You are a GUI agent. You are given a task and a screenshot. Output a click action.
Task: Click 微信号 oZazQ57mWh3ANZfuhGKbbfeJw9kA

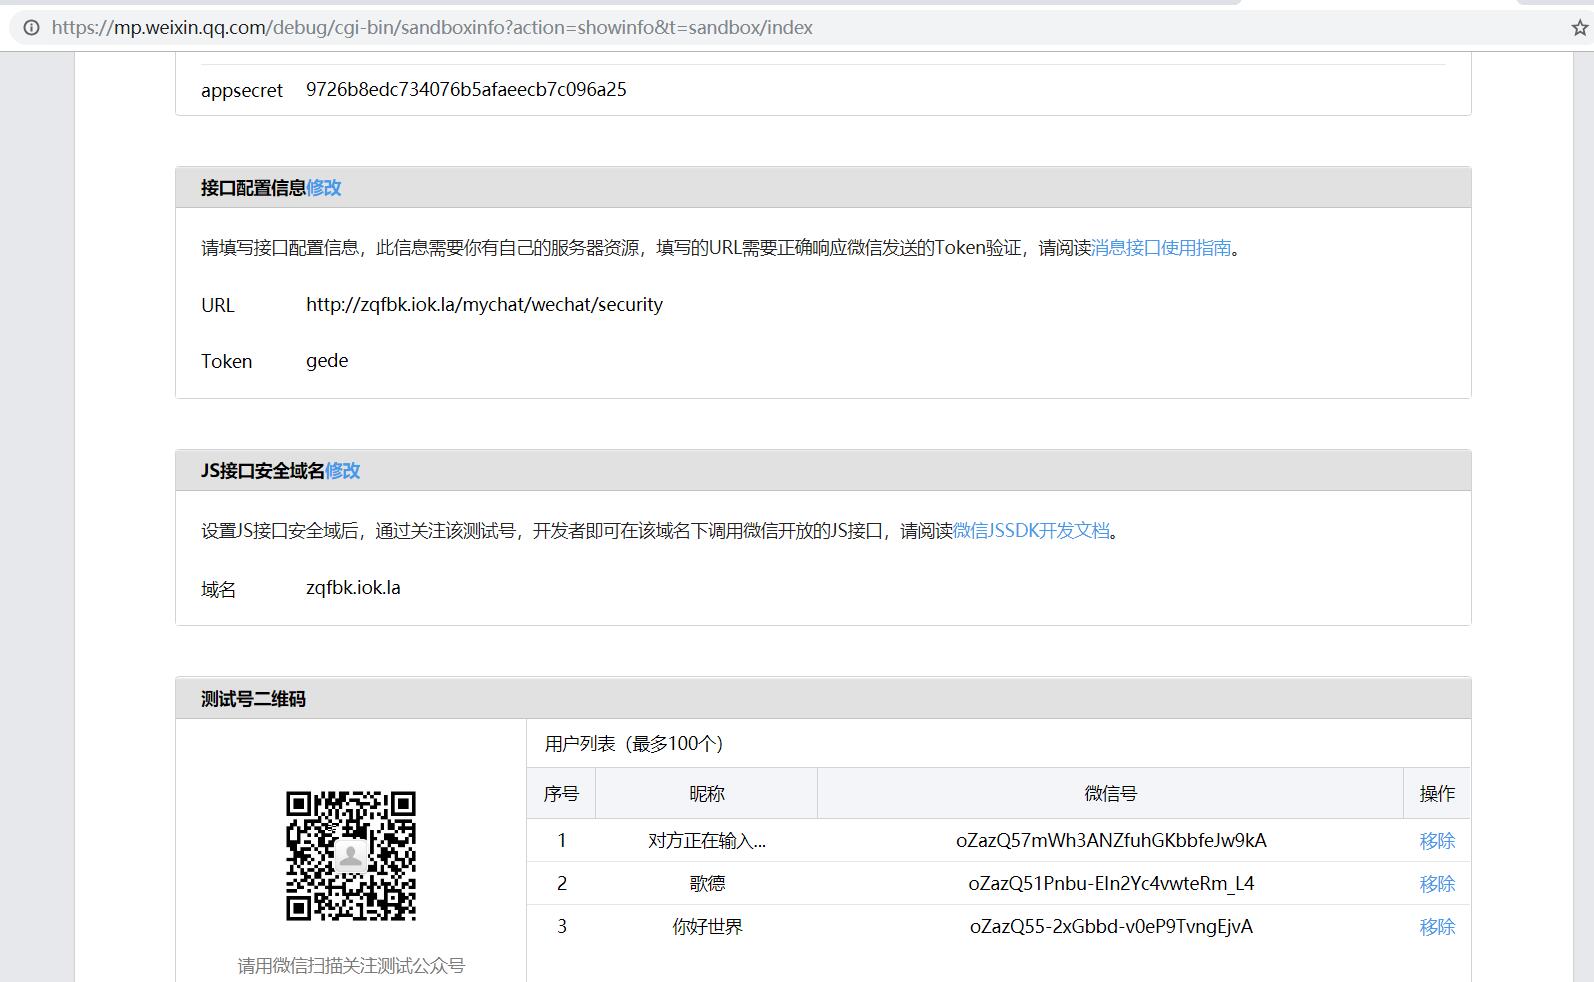(x=1111, y=841)
